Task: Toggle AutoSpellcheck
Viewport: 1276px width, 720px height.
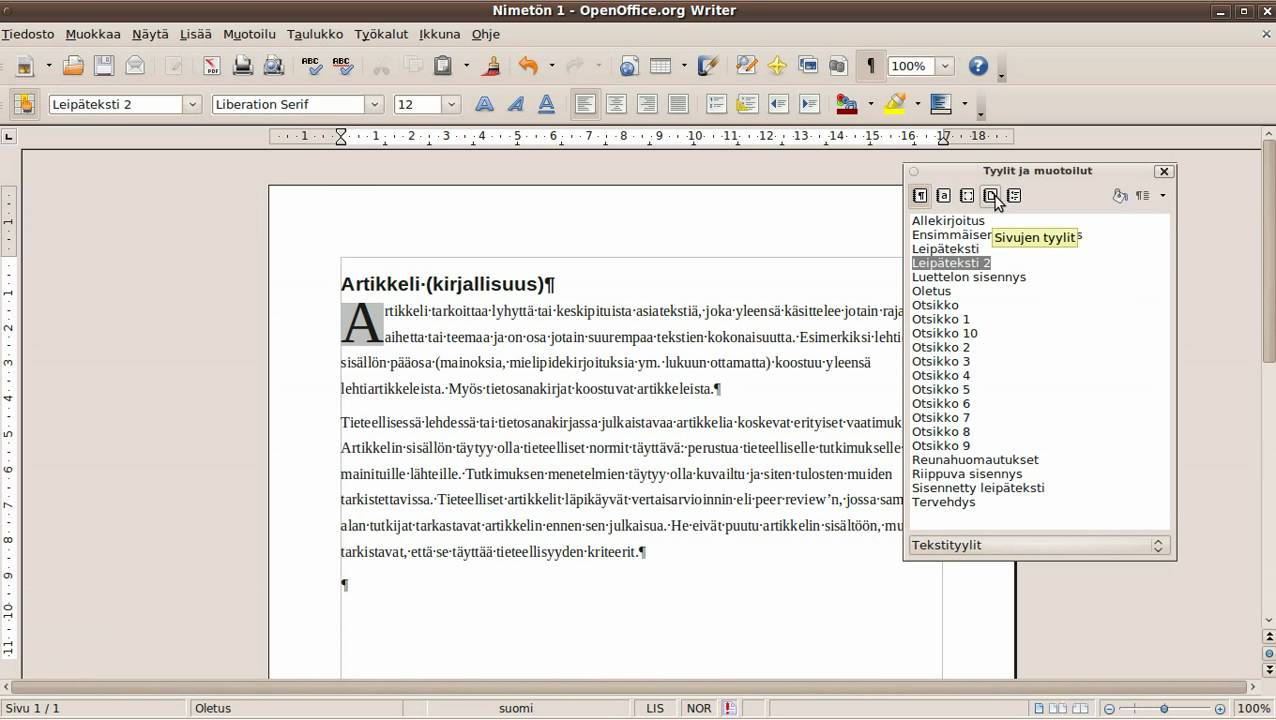Action: [x=342, y=66]
